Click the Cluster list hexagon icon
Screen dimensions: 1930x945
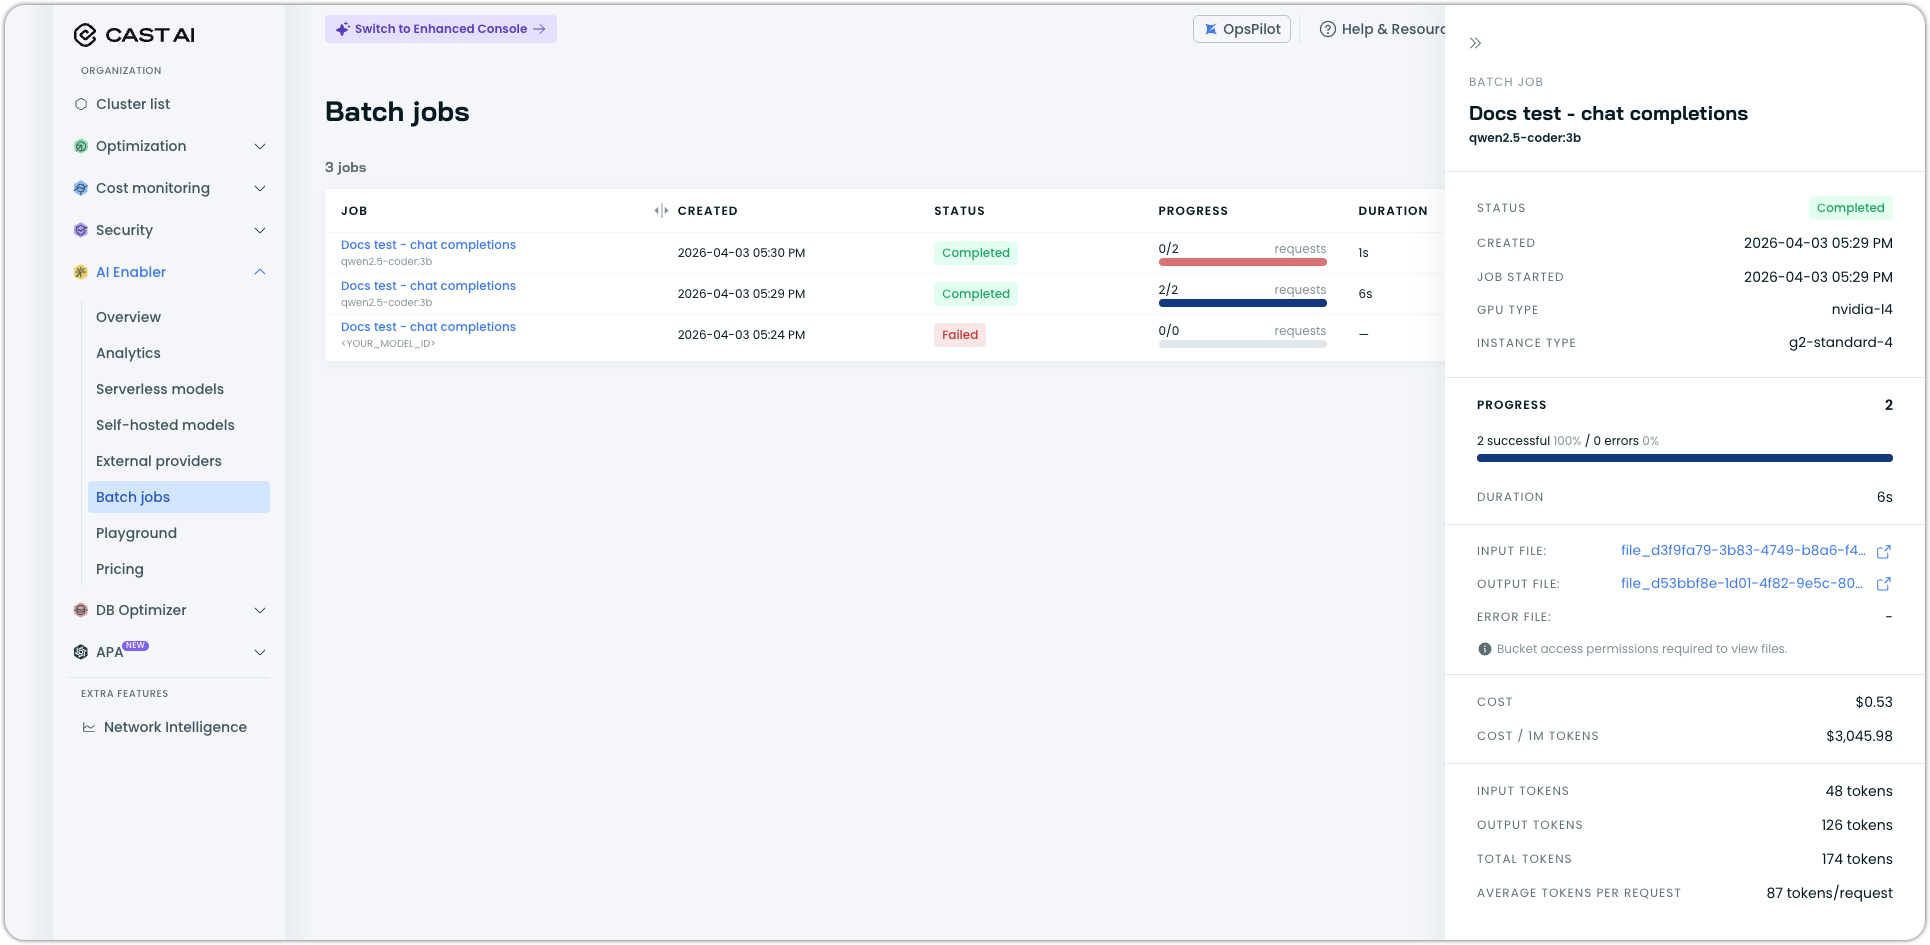pos(81,104)
